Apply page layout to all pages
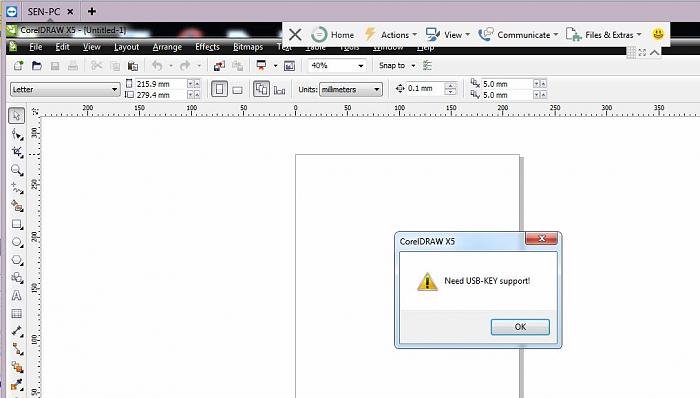 [261, 89]
